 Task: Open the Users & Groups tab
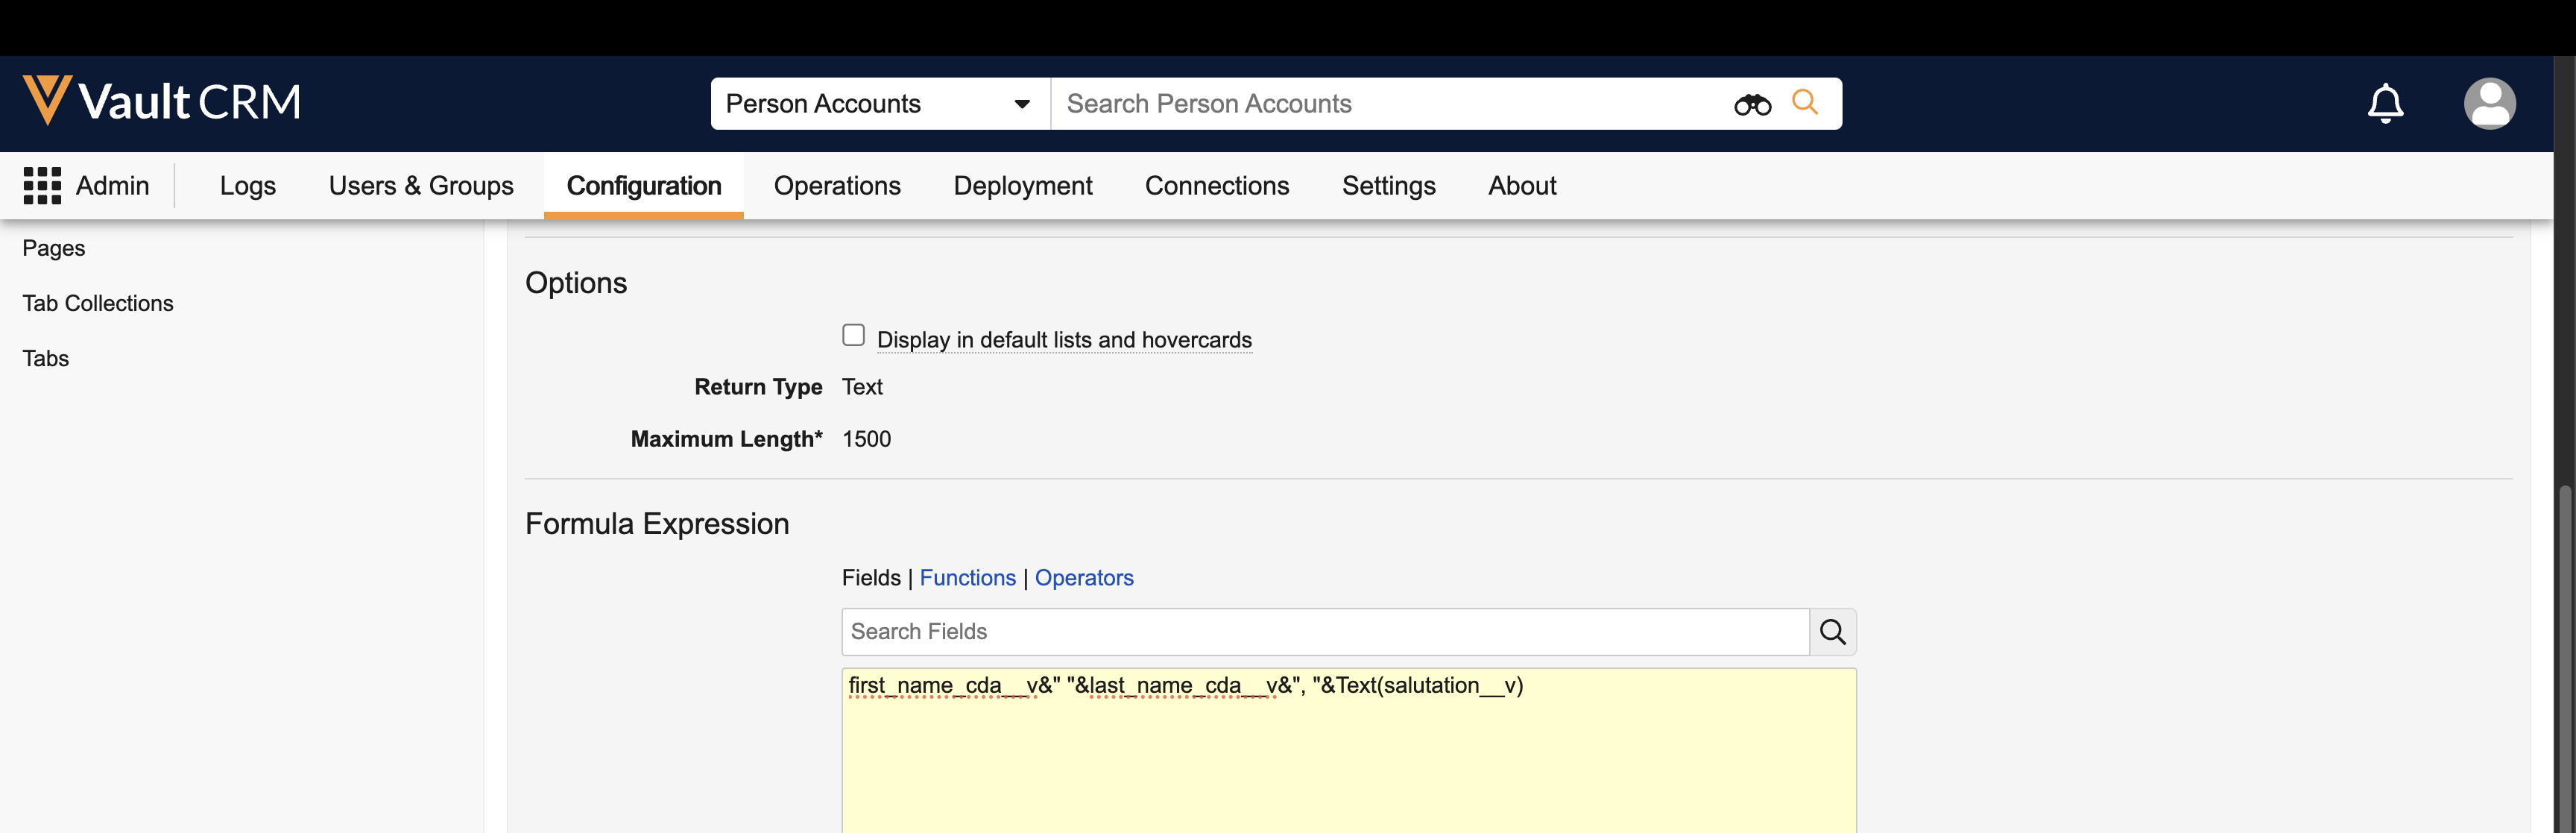tap(421, 186)
